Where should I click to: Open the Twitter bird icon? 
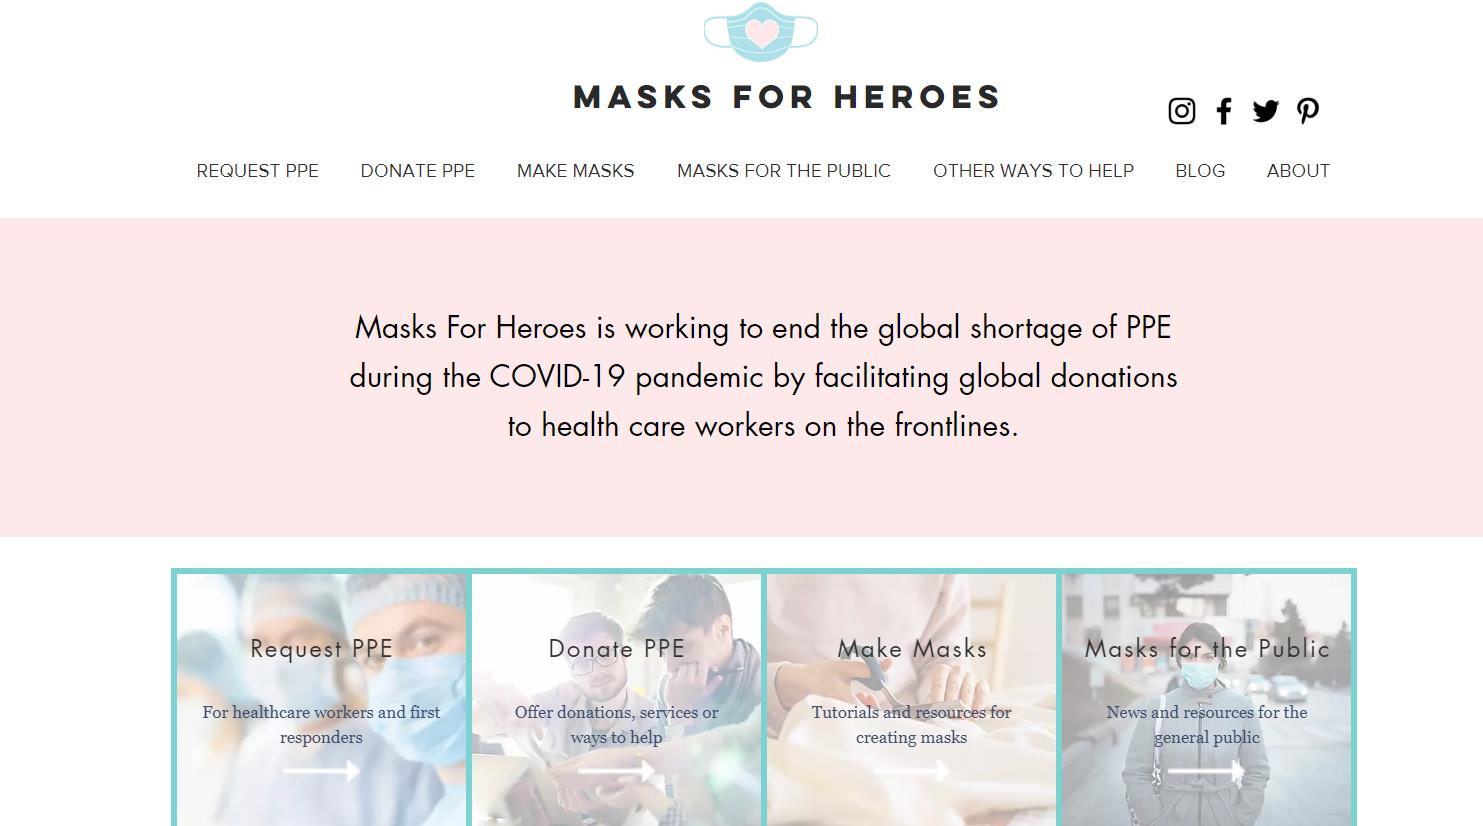[x=1265, y=110]
